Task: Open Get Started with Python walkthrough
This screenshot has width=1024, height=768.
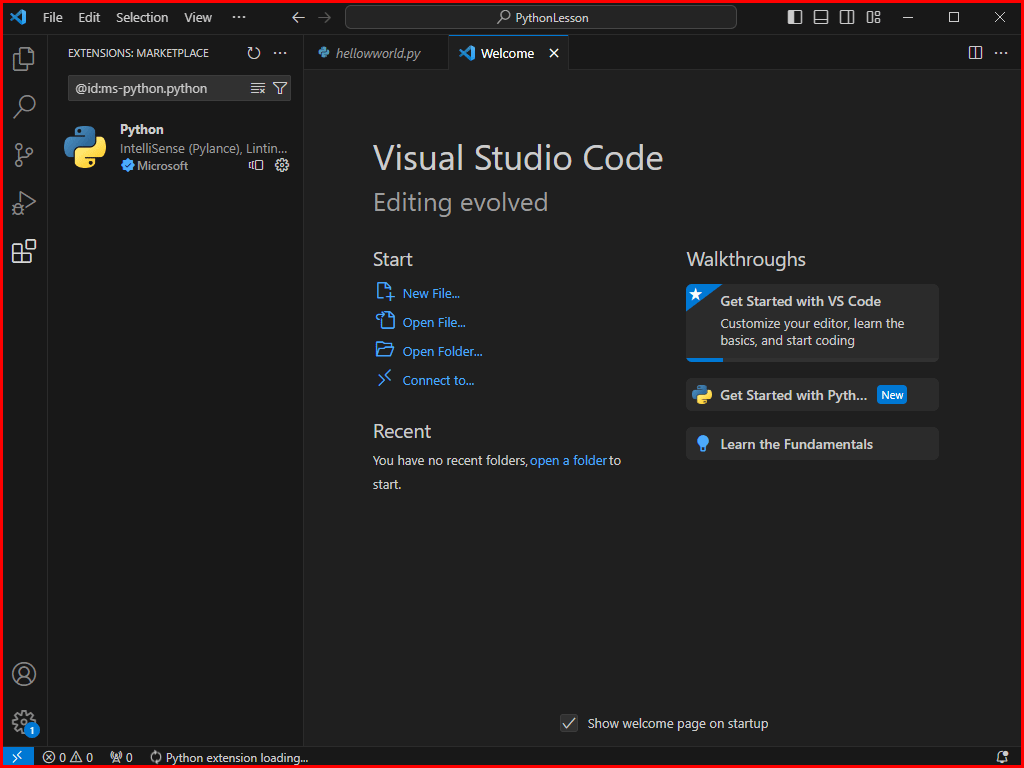Action: 812,394
